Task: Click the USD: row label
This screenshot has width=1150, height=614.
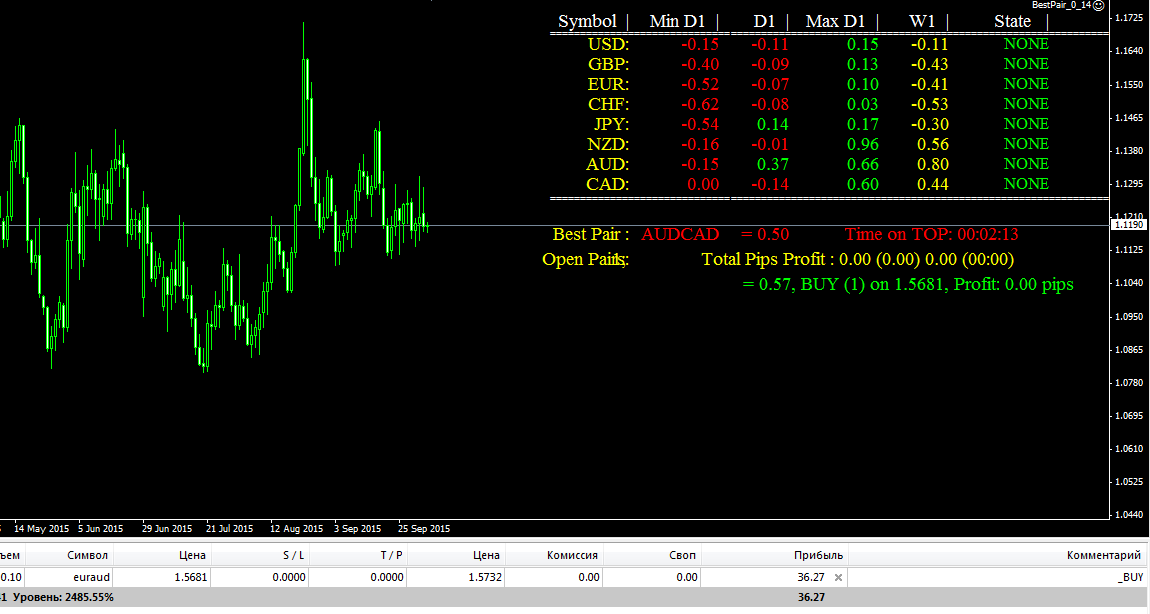Action: click(608, 44)
